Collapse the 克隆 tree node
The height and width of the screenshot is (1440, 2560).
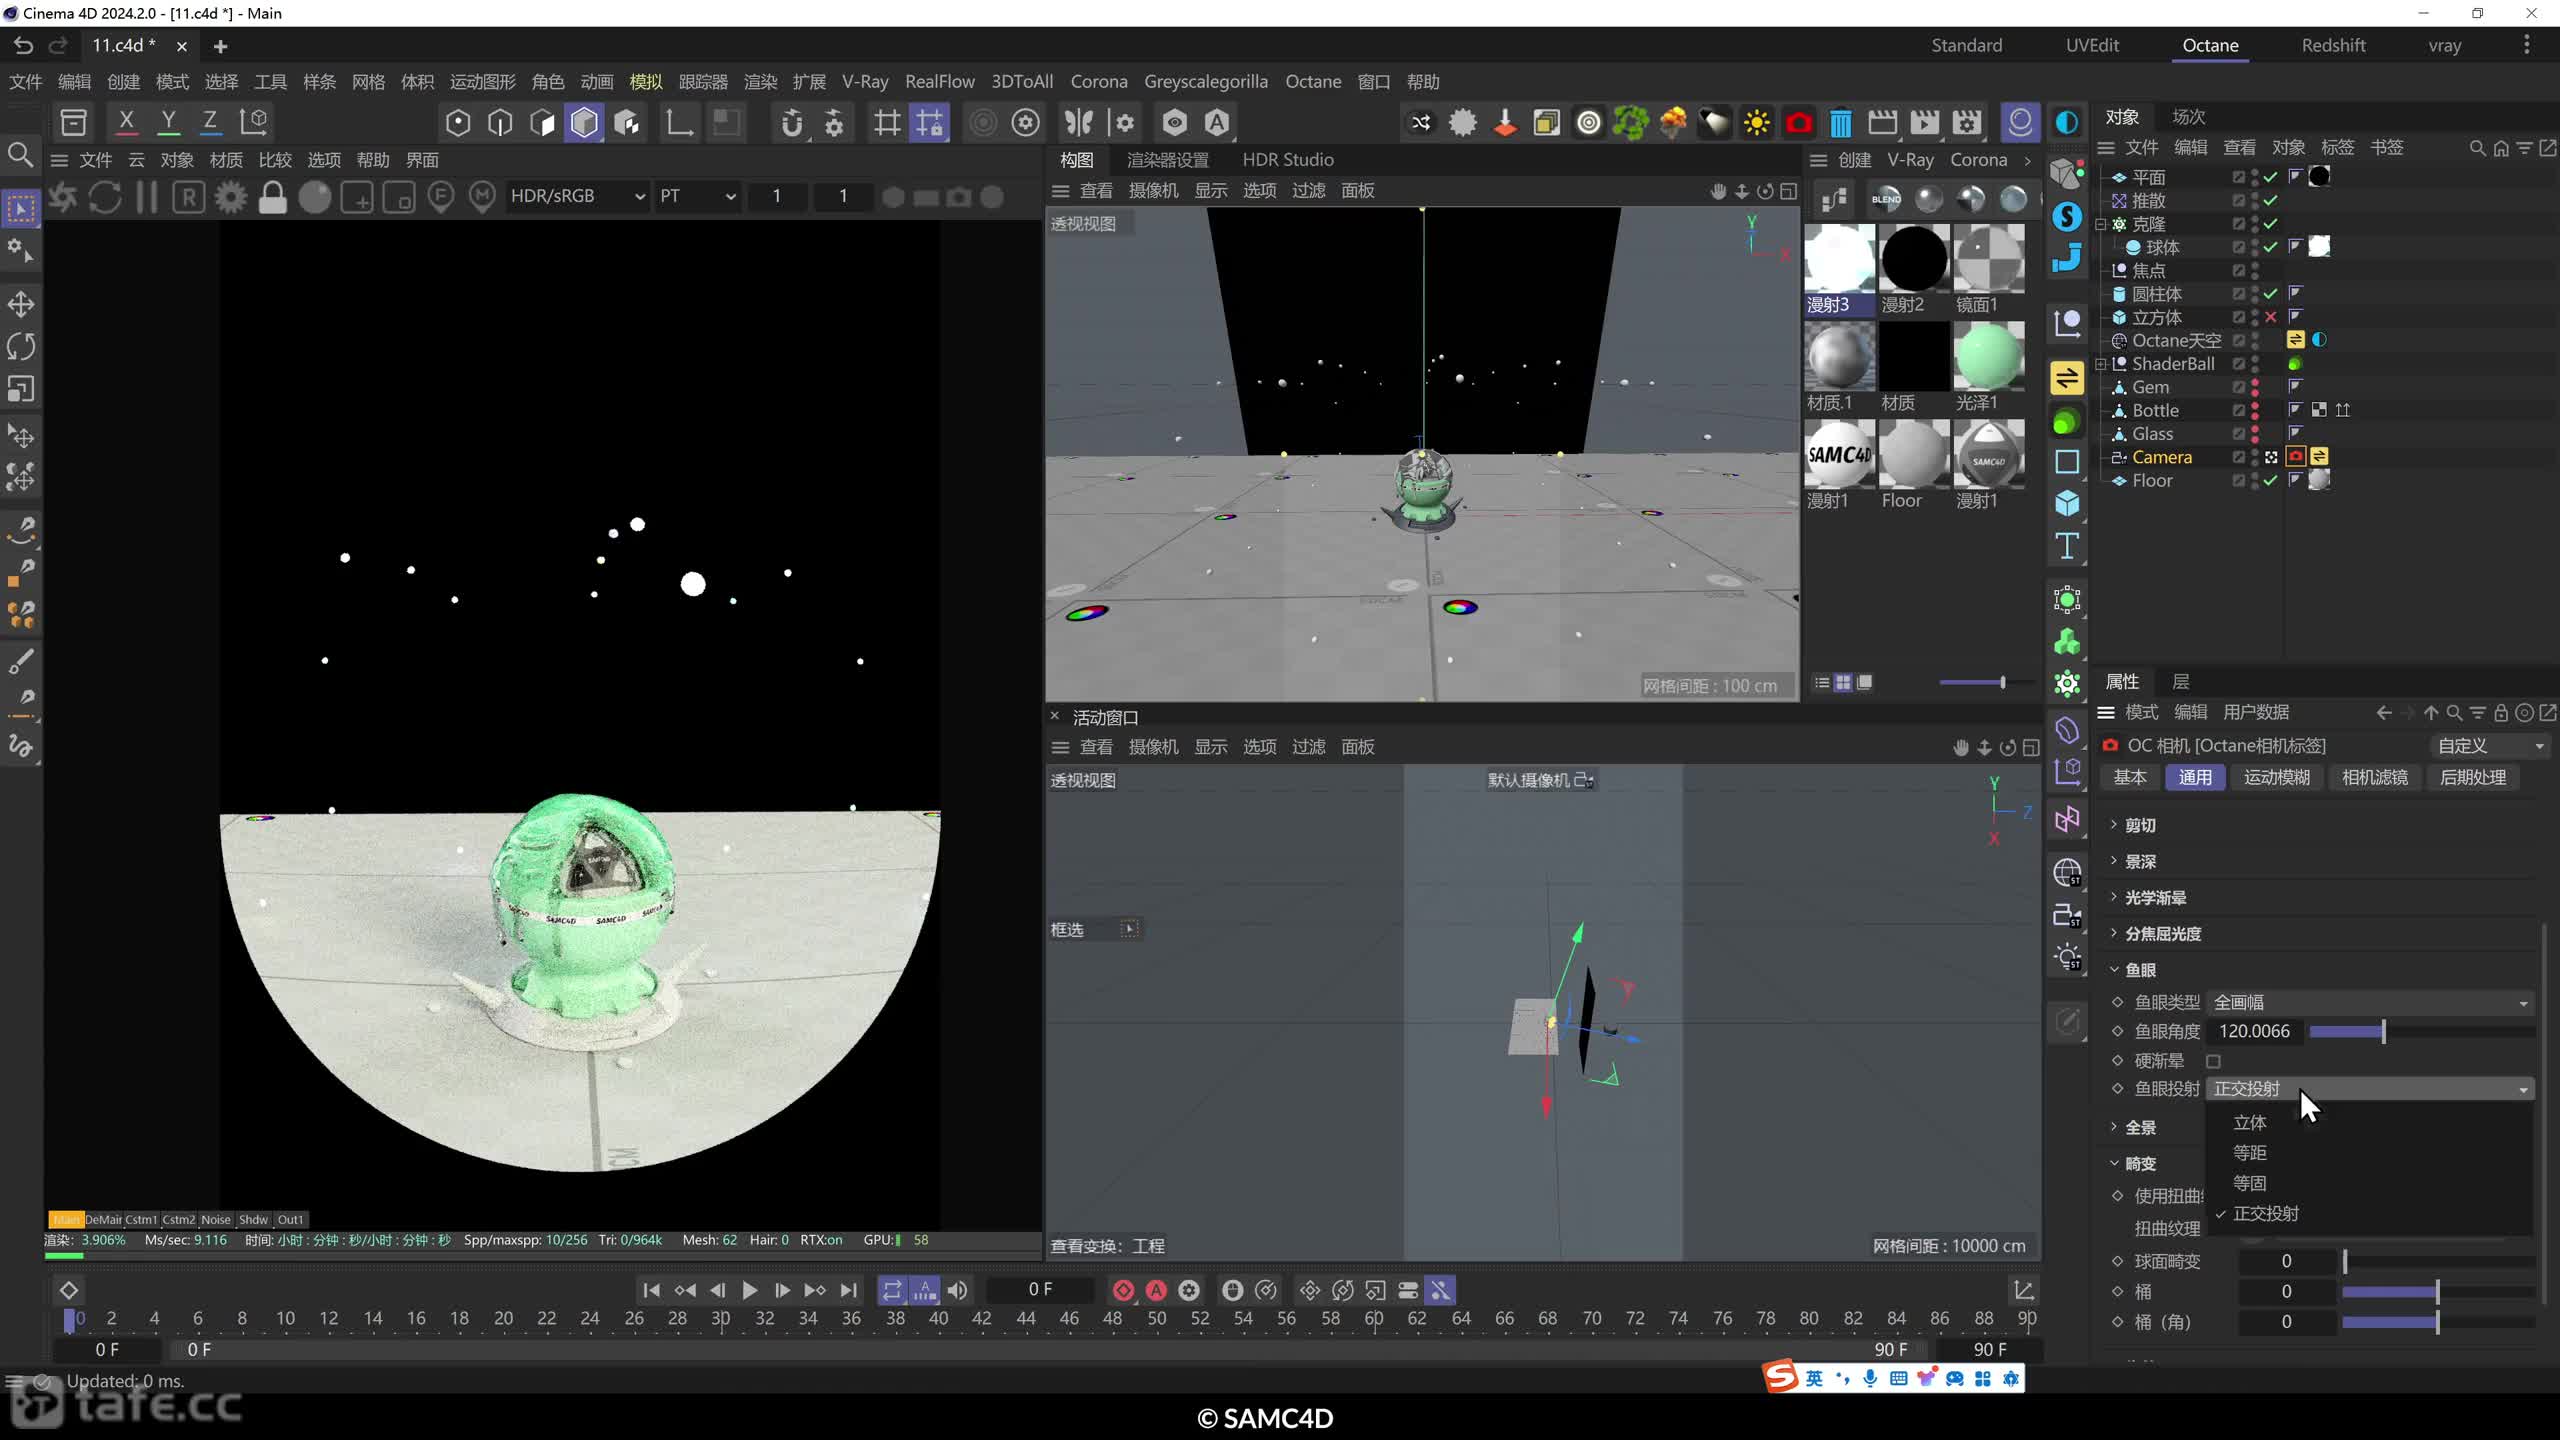coord(2101,224)
